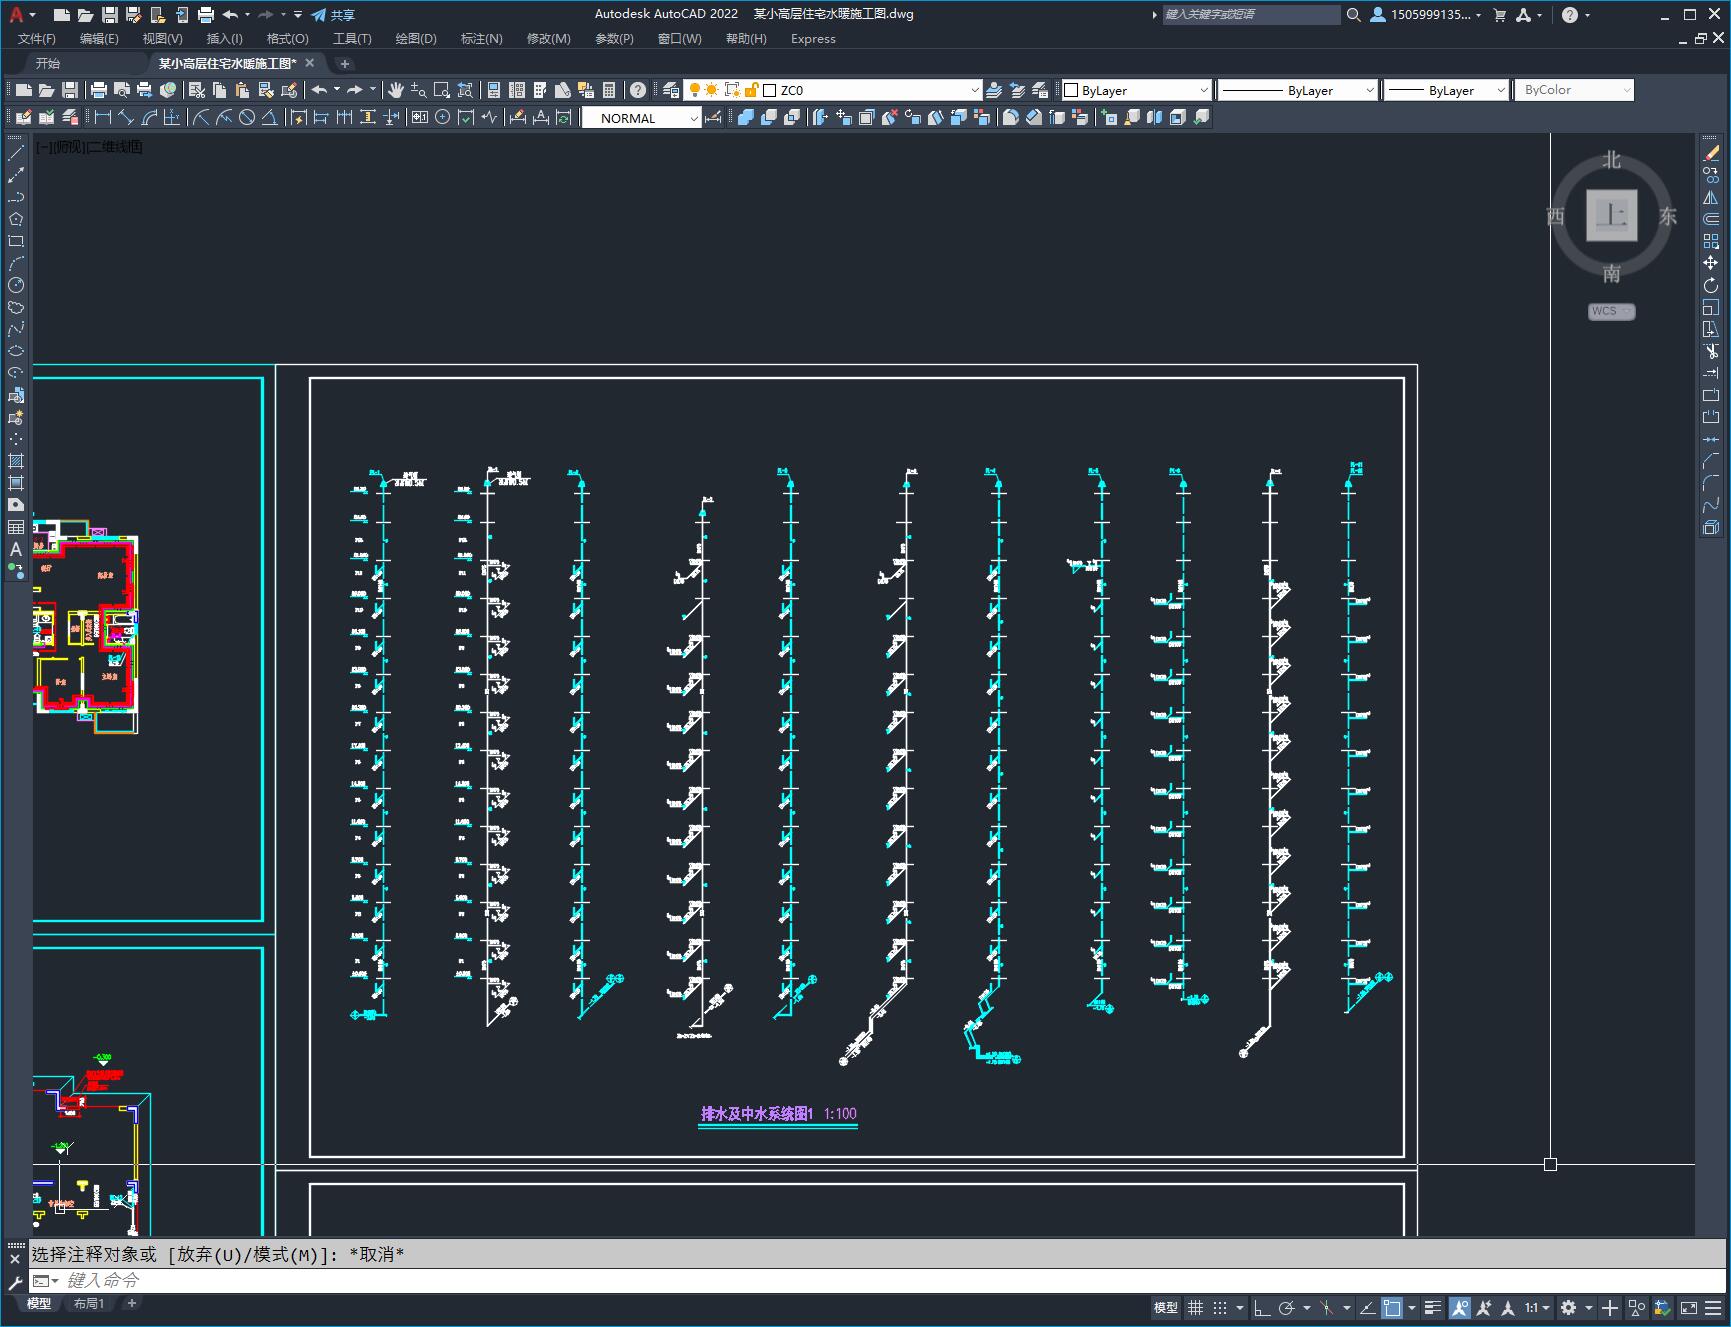The width and height of the screenshot is (1731, 1327).
Task: Select the Polygon tool in draw toolbar
Action: point(16,219)
